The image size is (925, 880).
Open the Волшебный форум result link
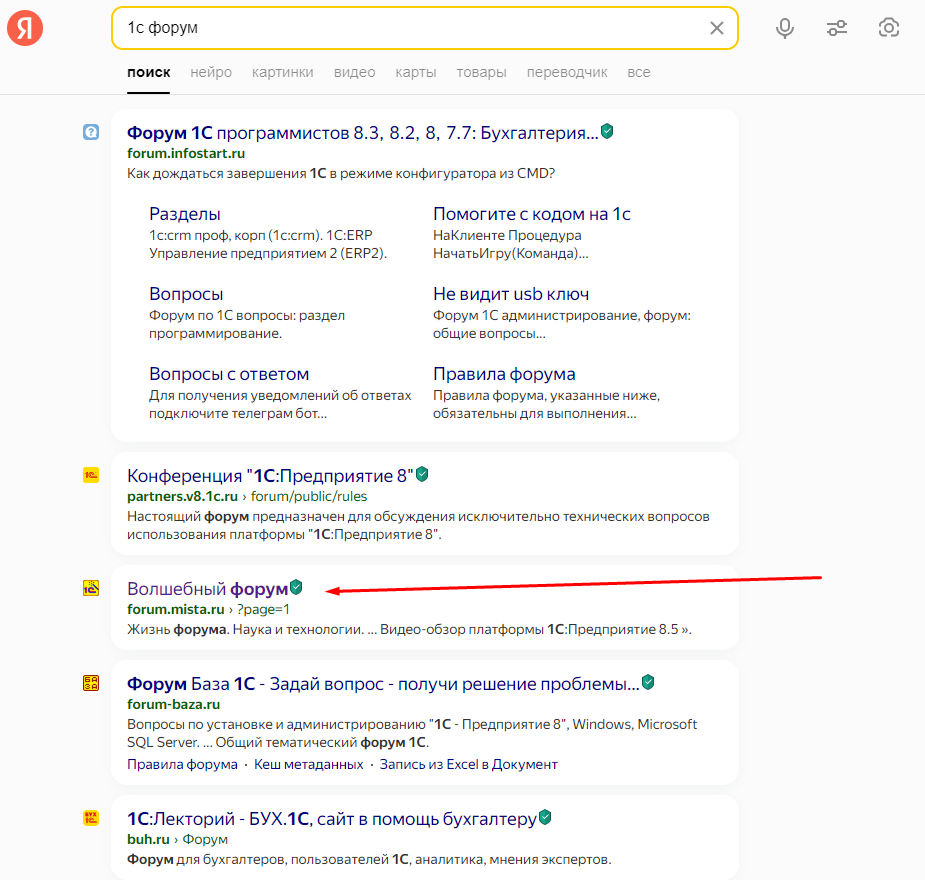point(207,589)
